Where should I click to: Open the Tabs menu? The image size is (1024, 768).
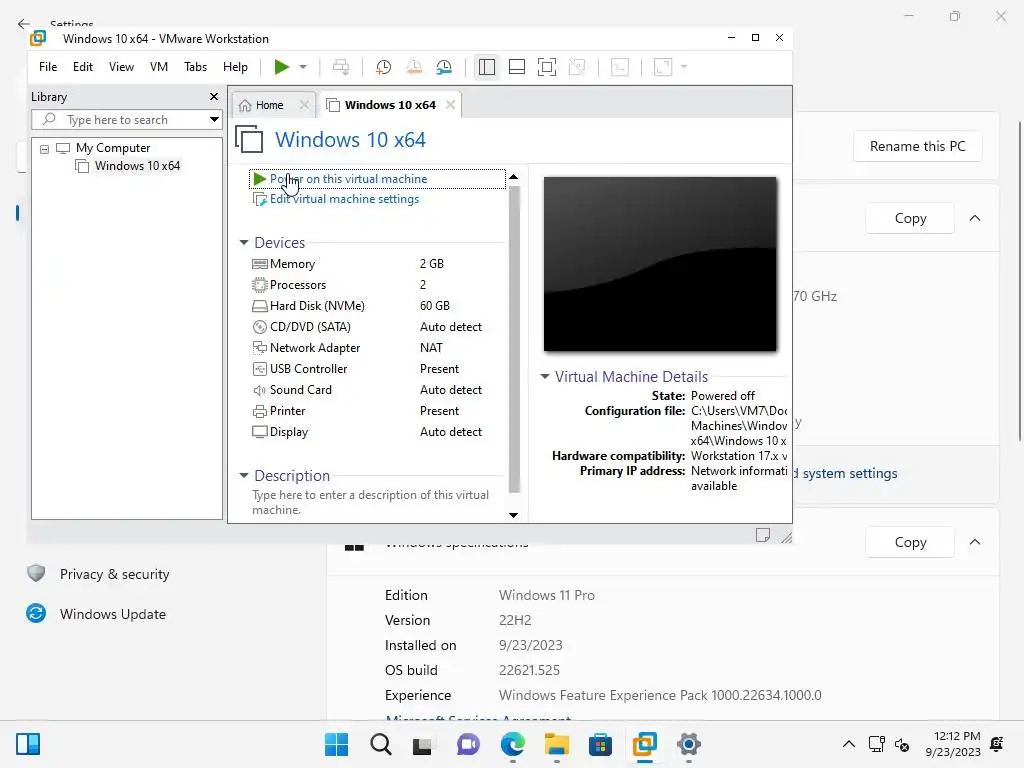[195, 67]
